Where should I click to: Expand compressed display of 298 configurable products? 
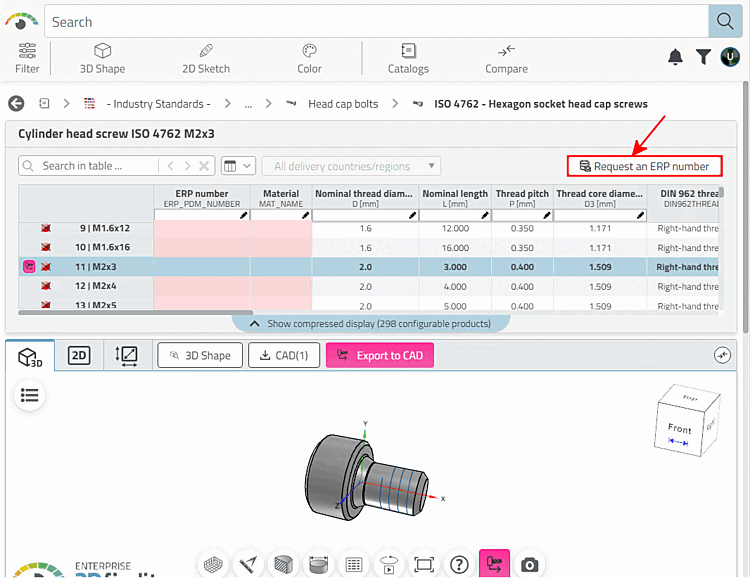point(371,324)
